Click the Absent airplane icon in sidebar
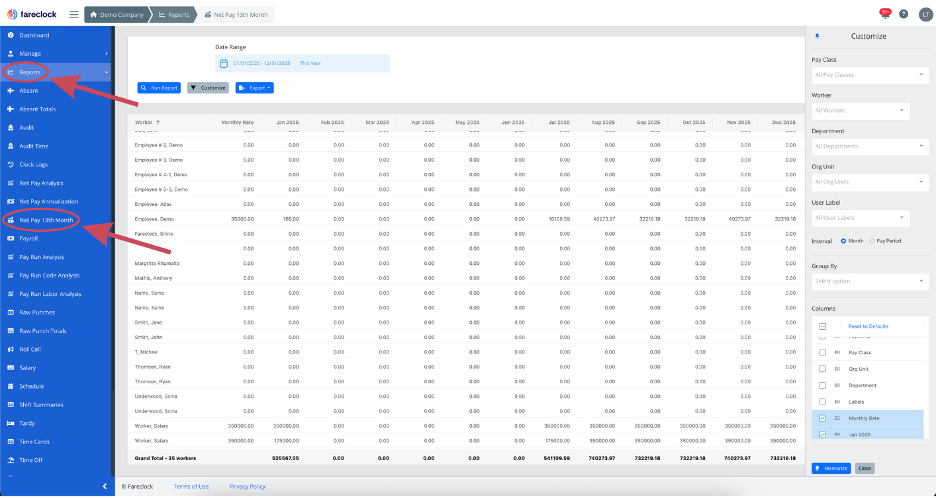Viewport: 936px width, 498px height. coord(11,91)
